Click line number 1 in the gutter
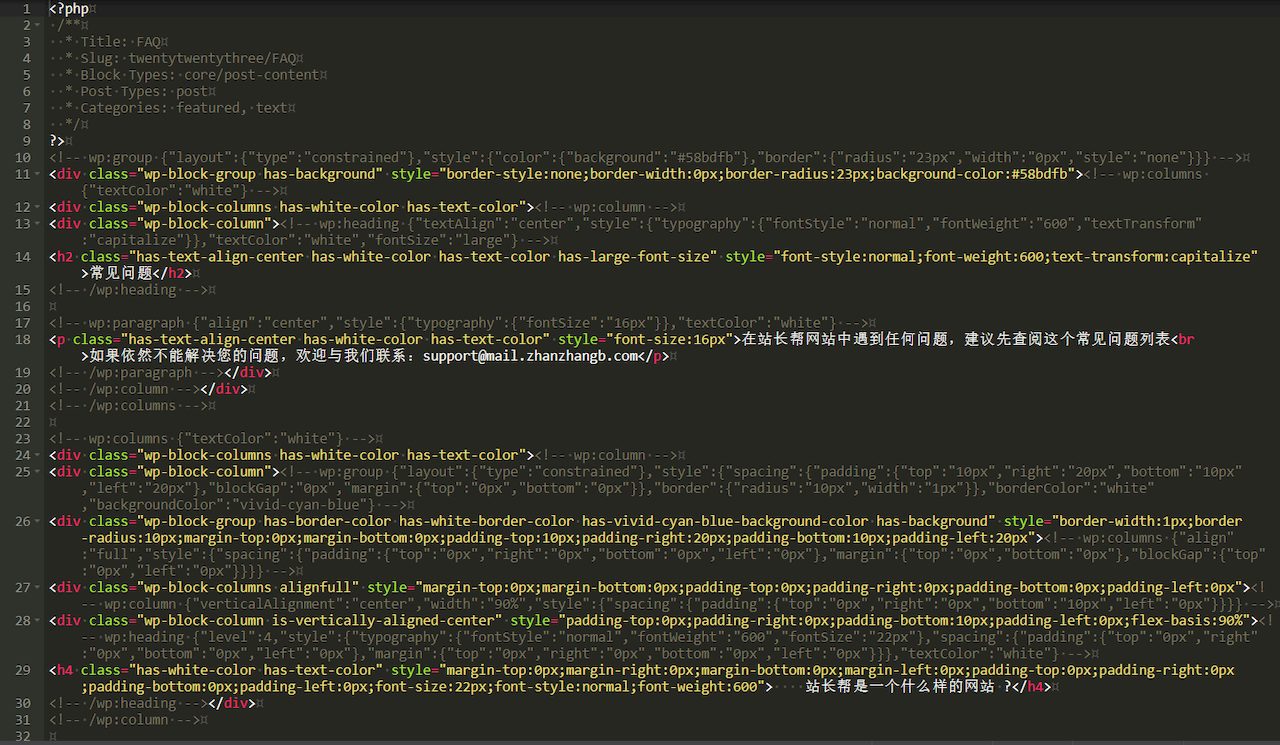 coord(26,9)
